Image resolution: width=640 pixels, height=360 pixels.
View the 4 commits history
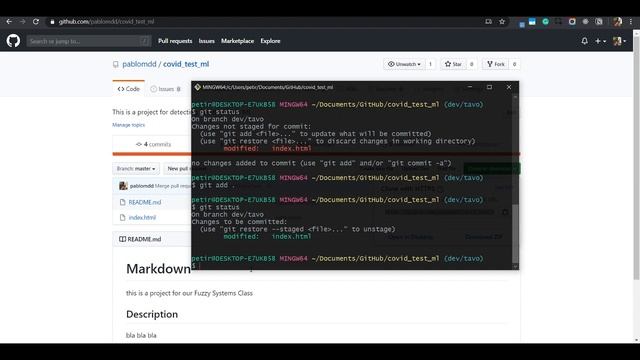pos(153,144)
